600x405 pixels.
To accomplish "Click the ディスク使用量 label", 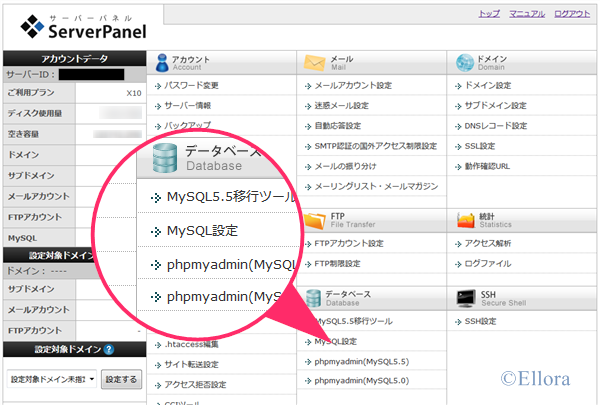I will [x=35, y=113].
